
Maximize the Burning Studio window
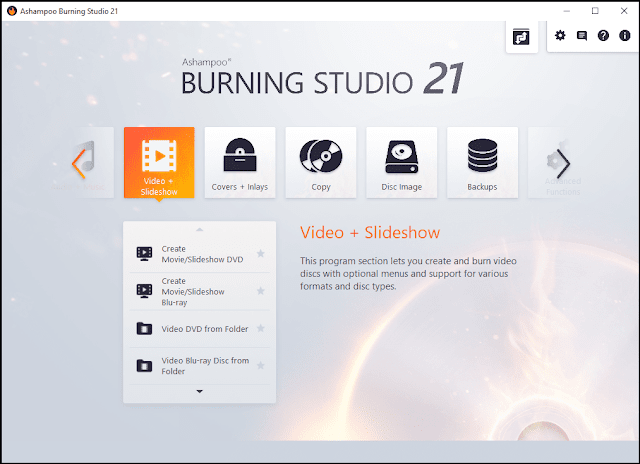click(595, 11)
